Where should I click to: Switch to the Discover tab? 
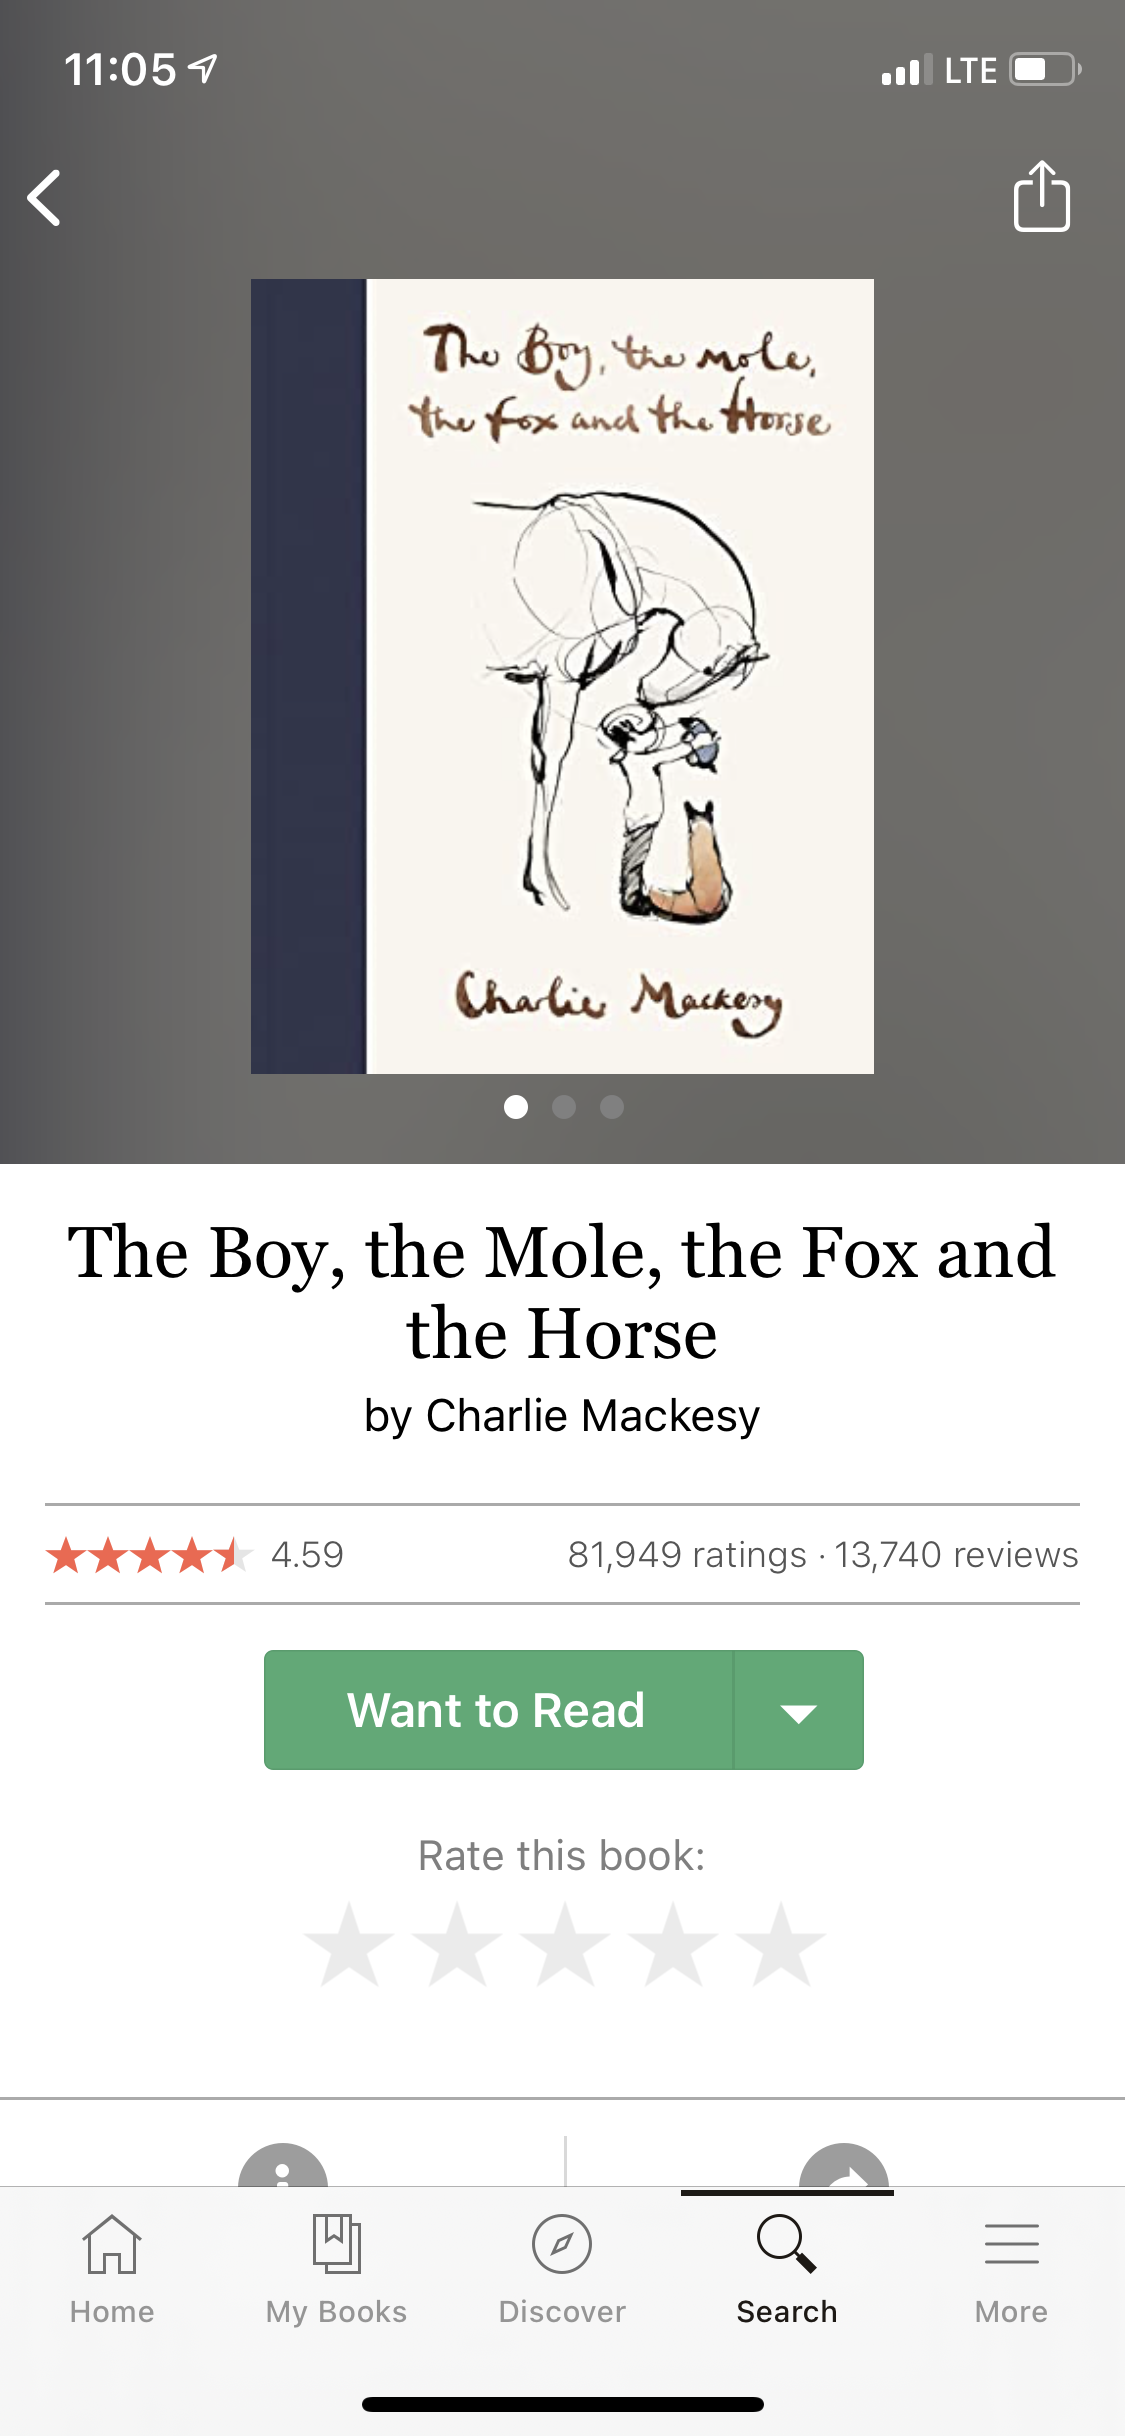coord(562,2269)
